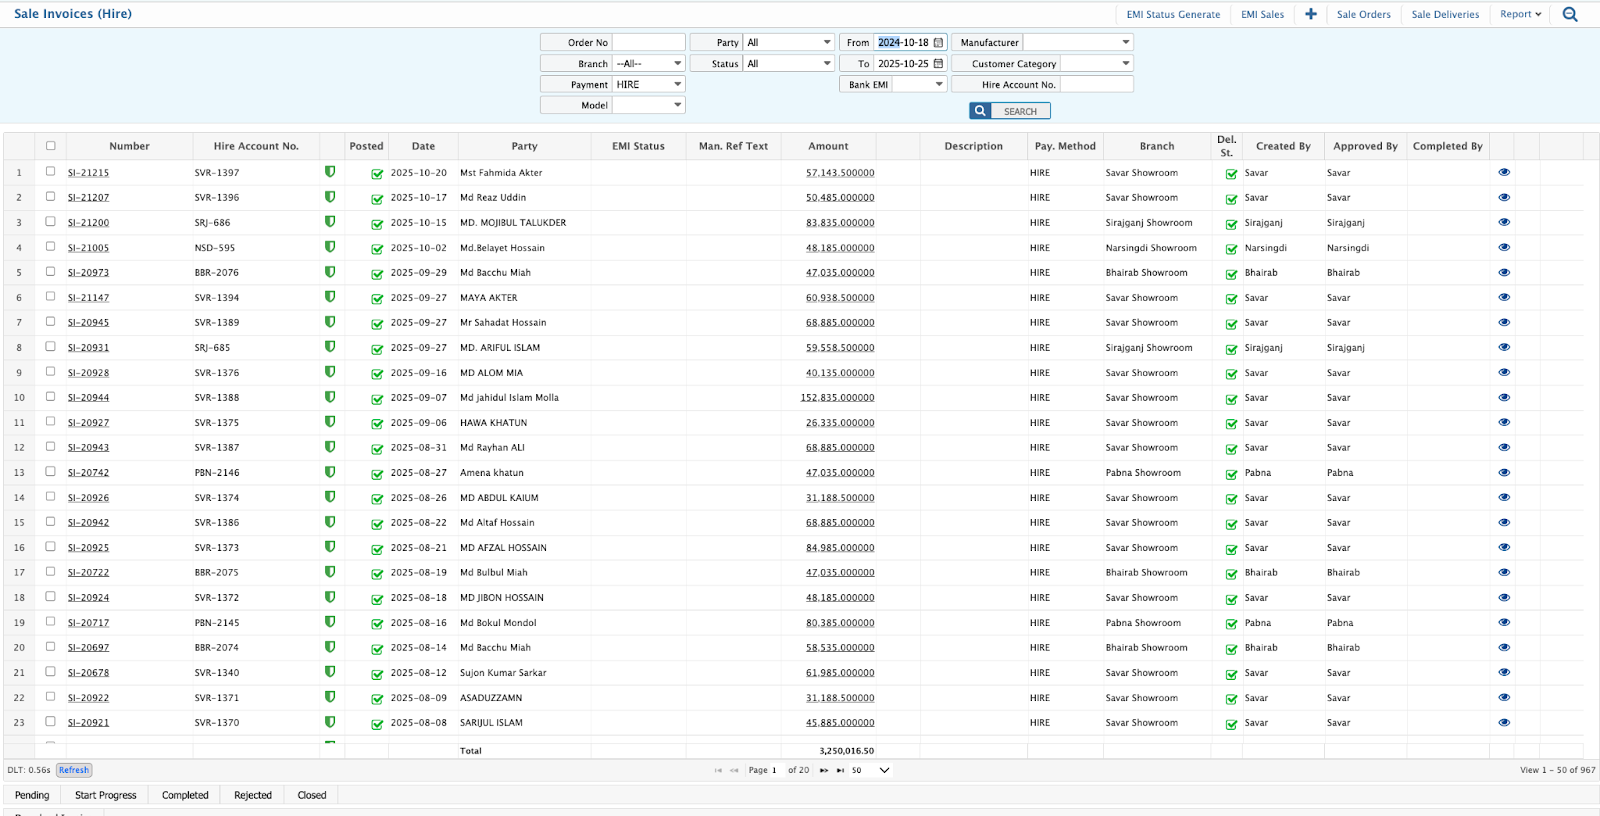Toggle the select-all checkbox in the header
Screen dimensions: 1600x816
coord(51,145)
